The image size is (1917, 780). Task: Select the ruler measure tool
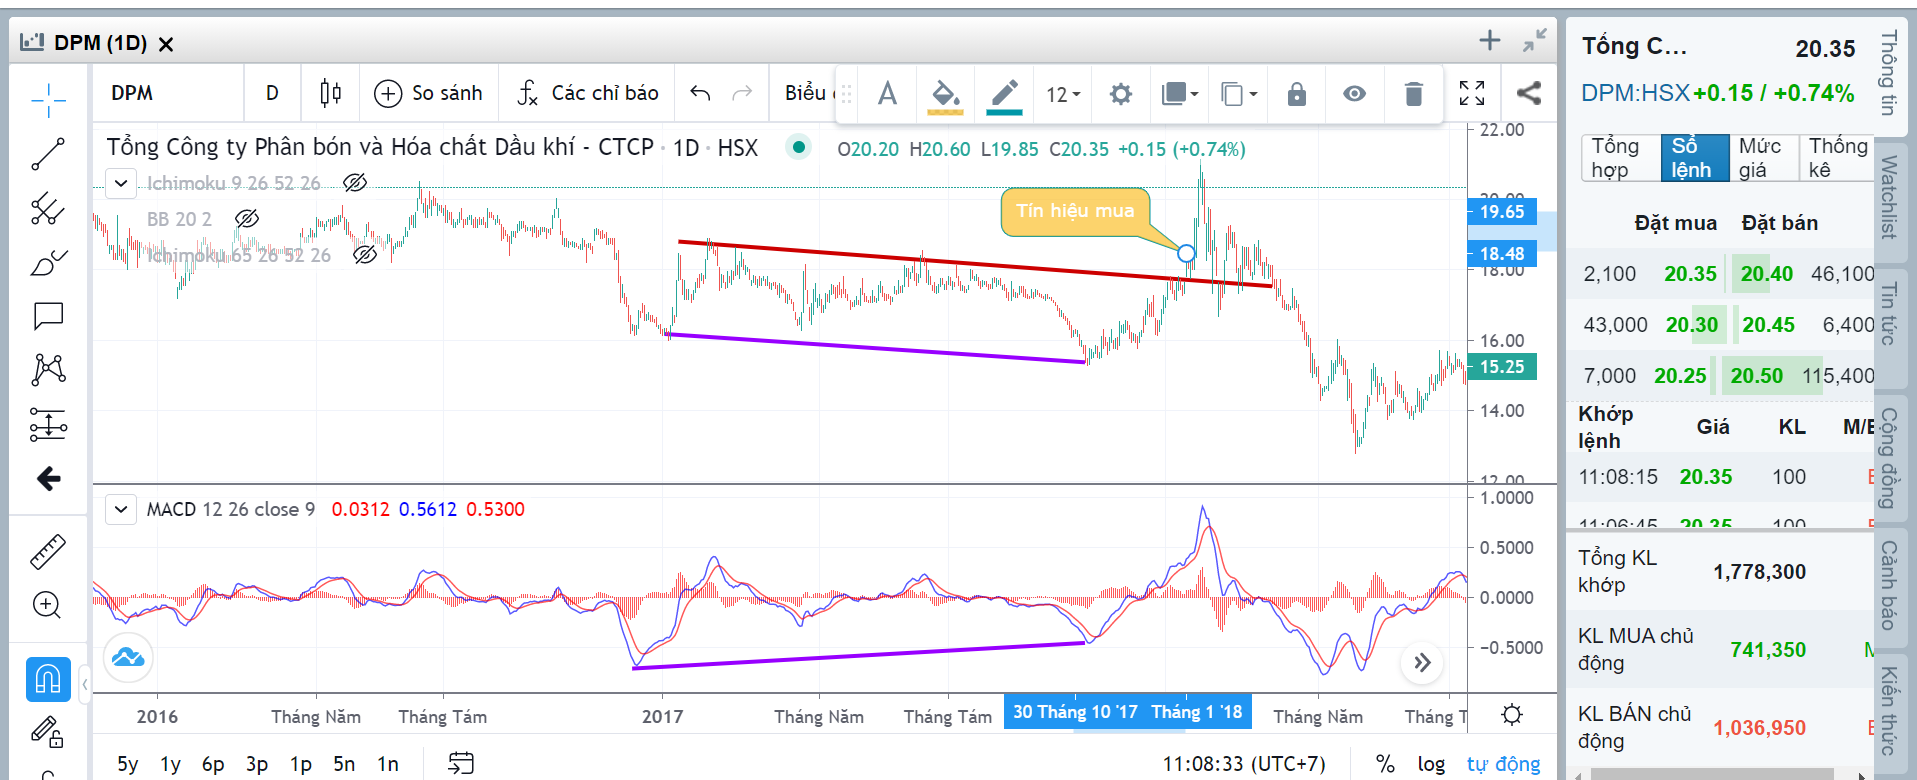pos(48,551)
